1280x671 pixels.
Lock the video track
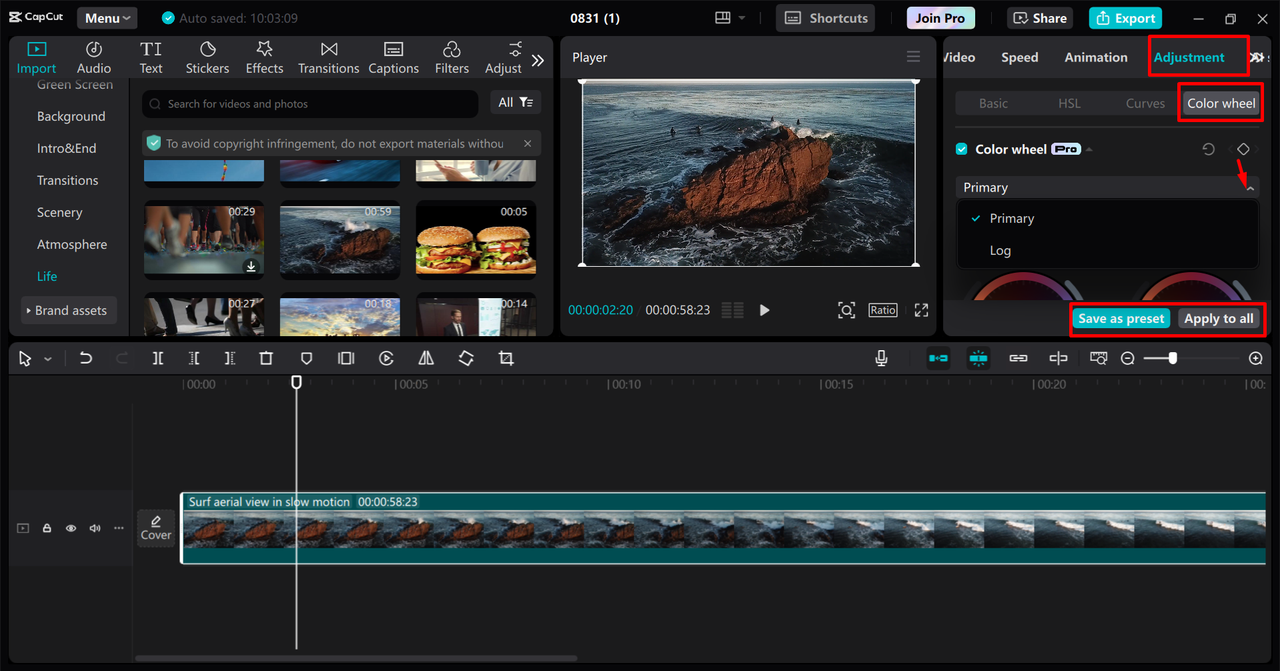47,528
